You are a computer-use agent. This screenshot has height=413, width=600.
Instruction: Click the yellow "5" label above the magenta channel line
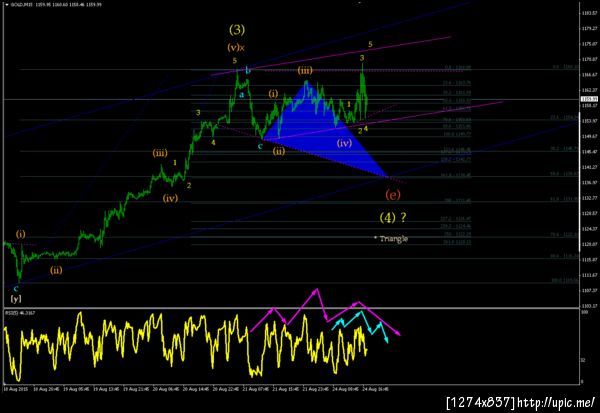click(370, 44)
